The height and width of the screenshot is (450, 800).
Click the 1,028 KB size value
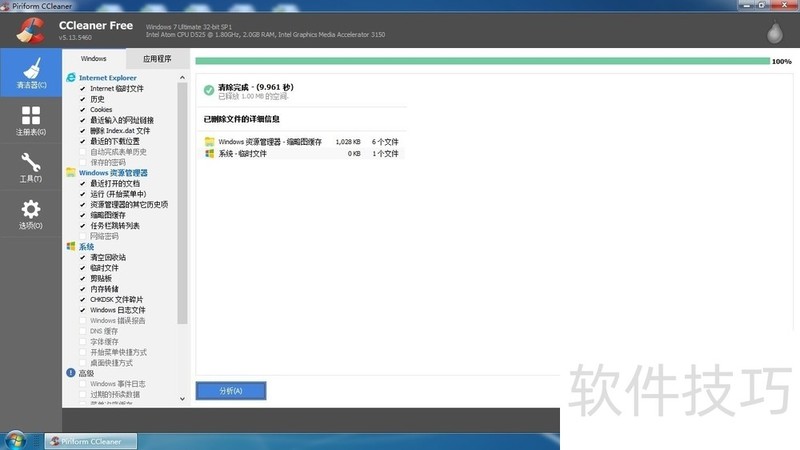click(x=348, y=141)
